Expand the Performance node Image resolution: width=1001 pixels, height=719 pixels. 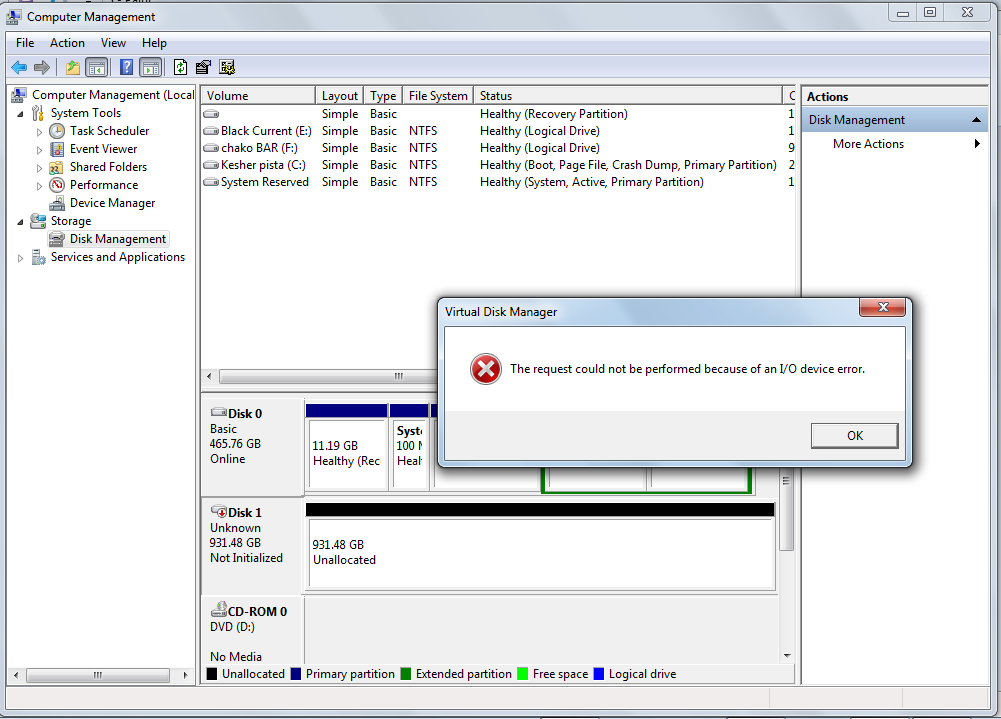coord(40,186)
